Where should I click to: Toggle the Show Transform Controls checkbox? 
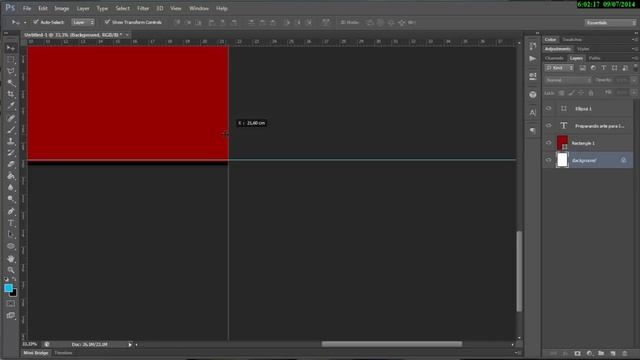pos(107,22)
